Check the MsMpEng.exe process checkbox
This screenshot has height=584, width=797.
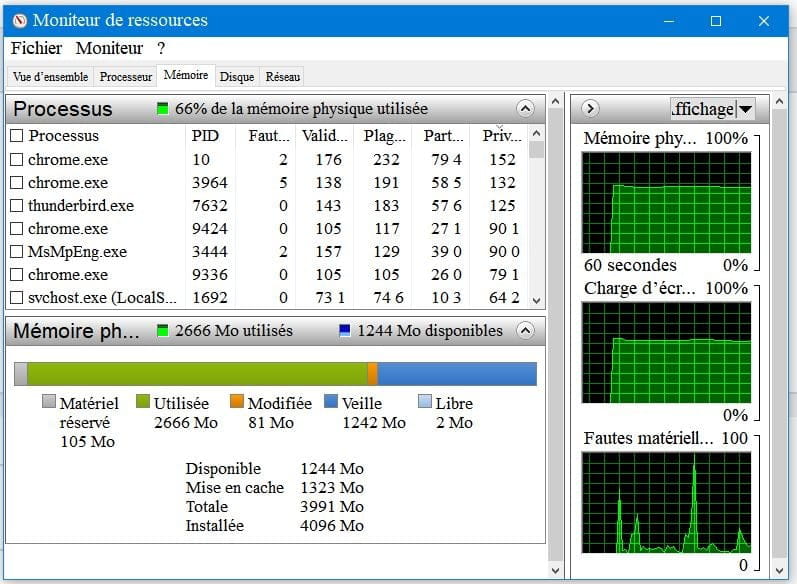tap(16, 252)
